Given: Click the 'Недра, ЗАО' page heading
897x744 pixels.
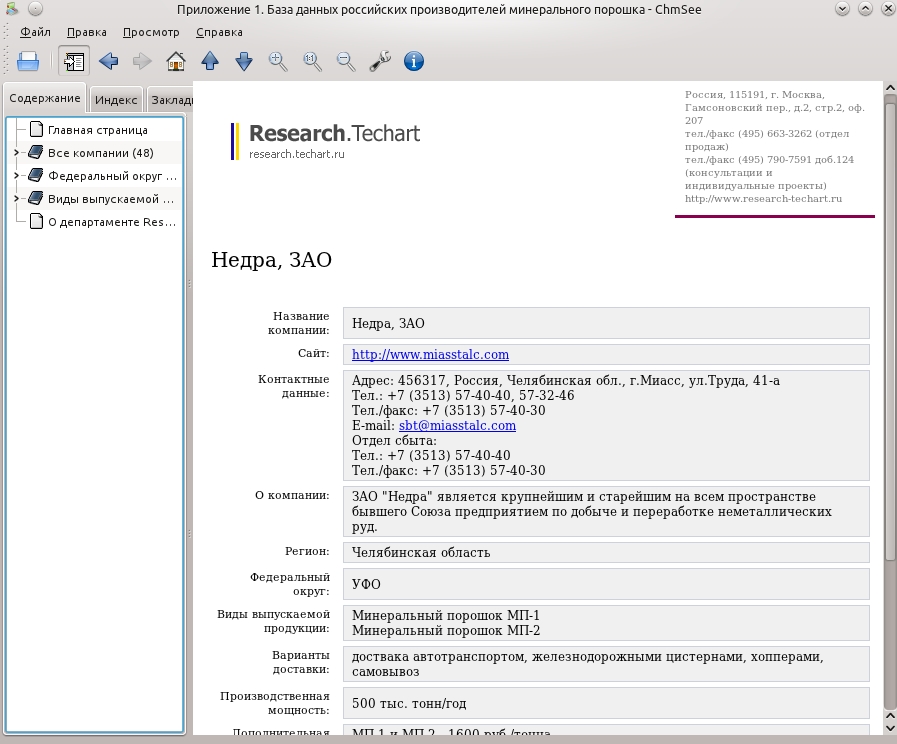Looking at the screenshot, I should [271, 260].
